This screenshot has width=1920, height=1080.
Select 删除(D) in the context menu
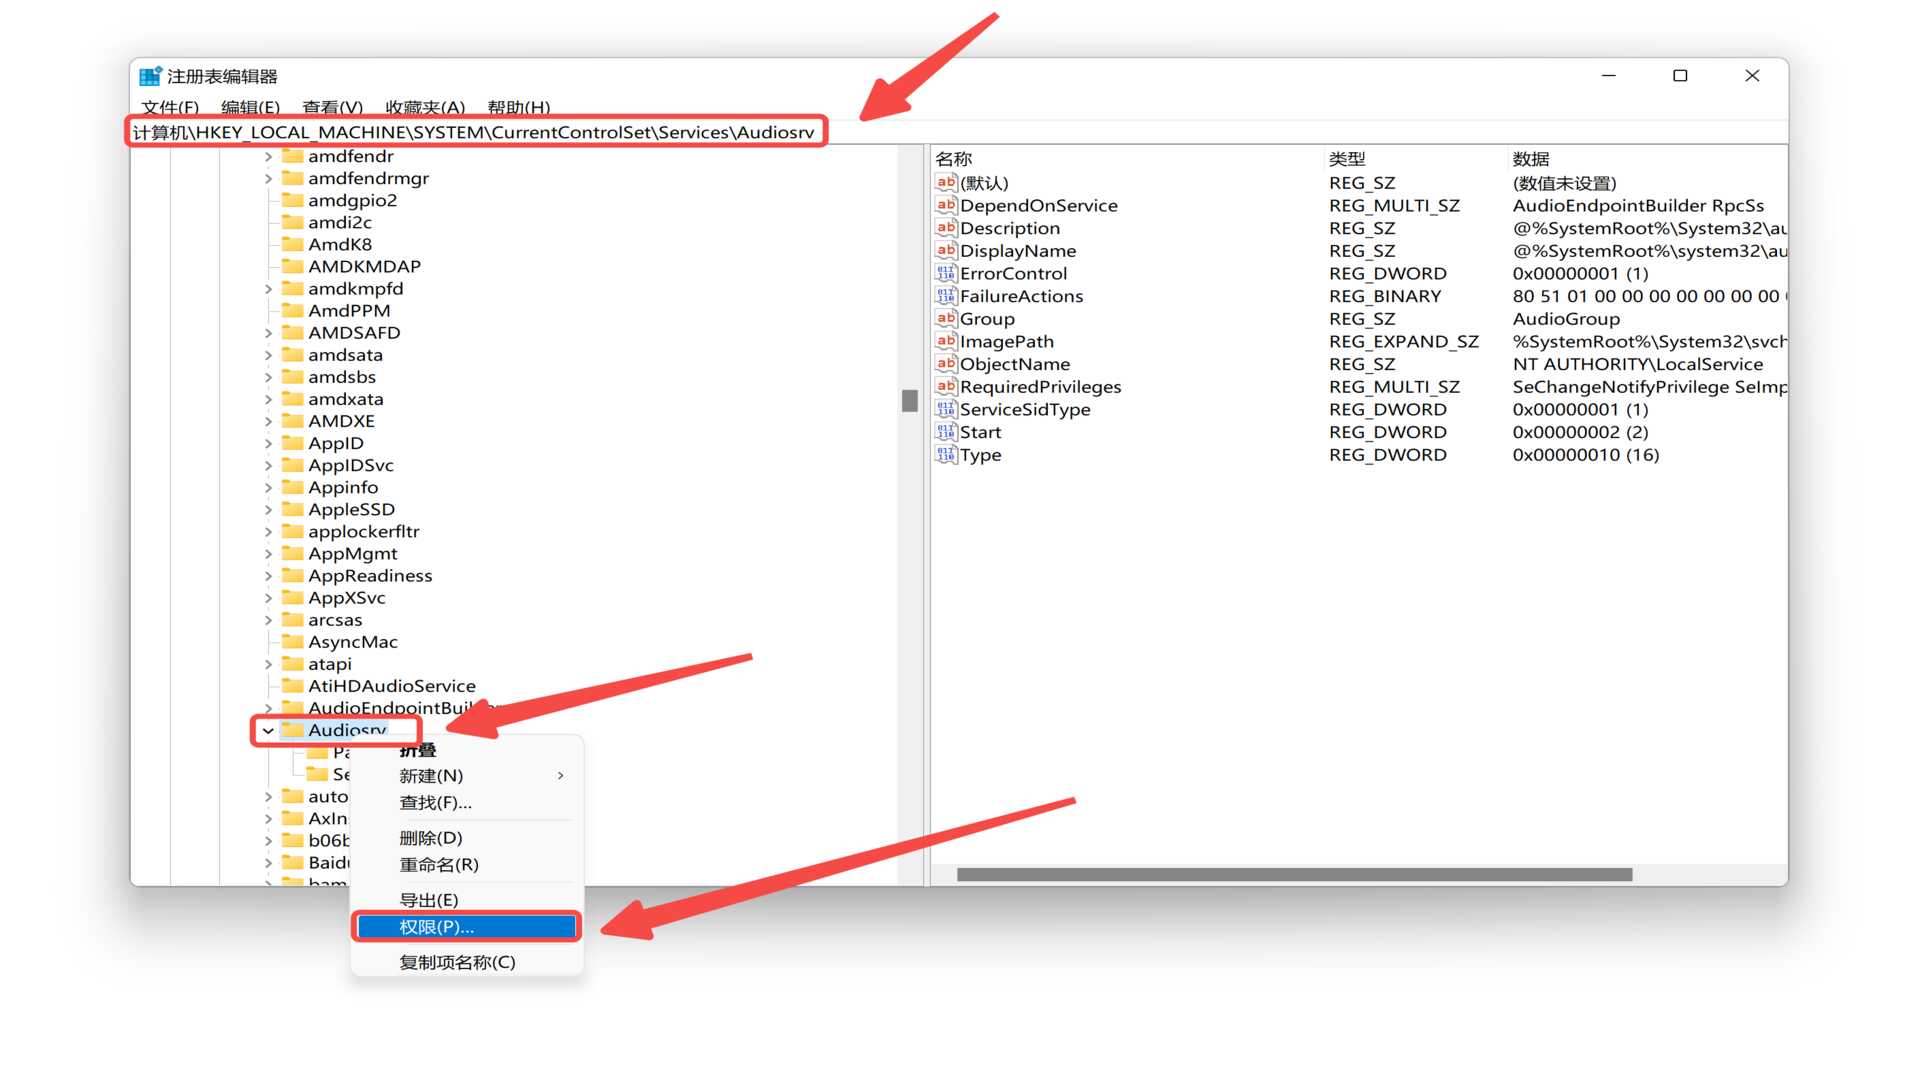click(x=430, y=838)
